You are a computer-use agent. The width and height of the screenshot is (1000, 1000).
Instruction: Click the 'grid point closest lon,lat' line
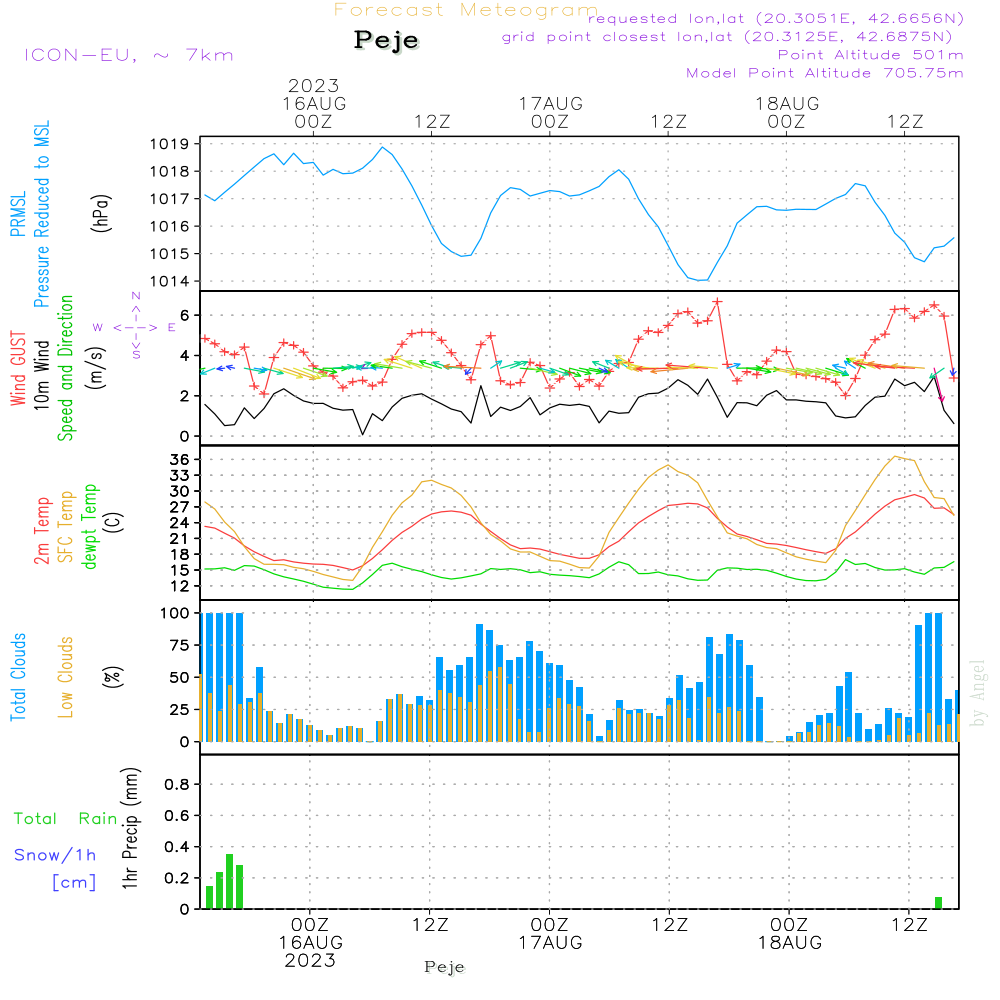click(727, 37)
